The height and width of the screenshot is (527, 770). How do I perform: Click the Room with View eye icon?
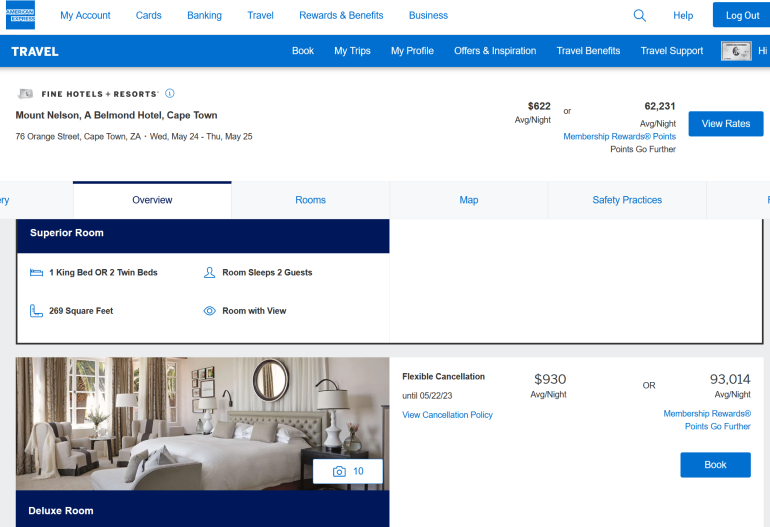[210, 311]
